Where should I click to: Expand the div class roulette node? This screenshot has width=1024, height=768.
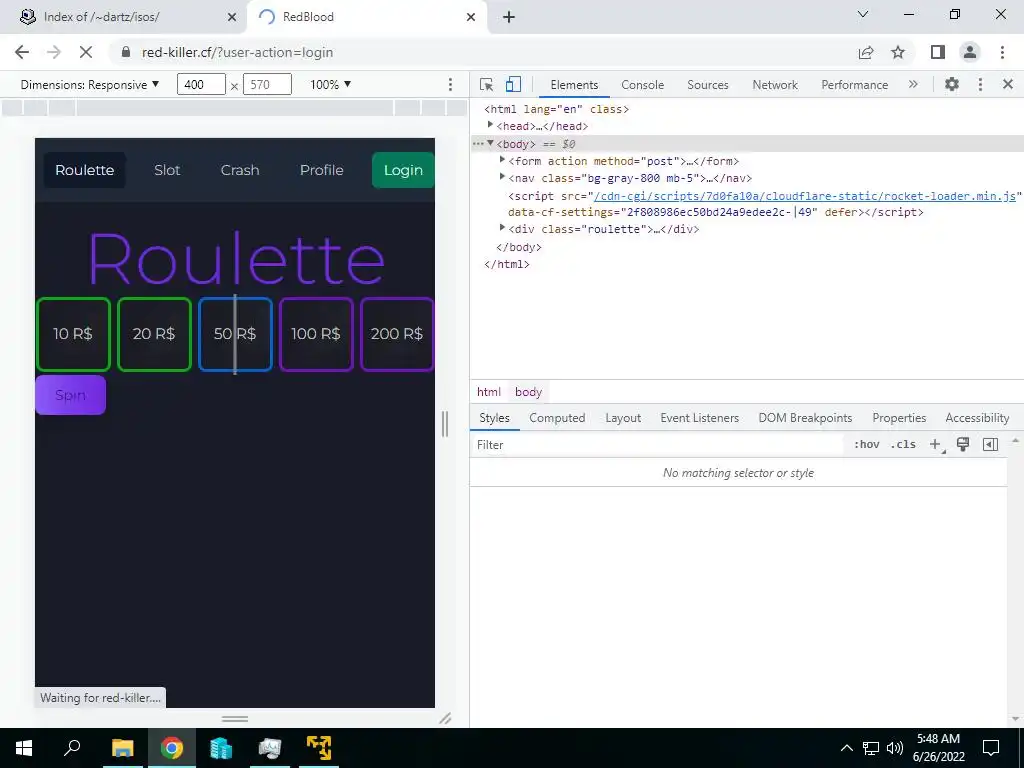pos(502,228)
